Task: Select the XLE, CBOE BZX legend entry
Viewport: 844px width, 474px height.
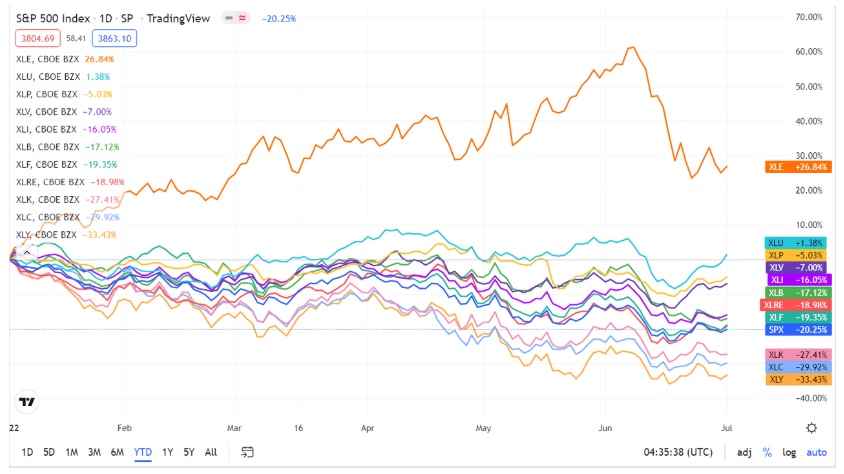Action: tap(48, 58)
